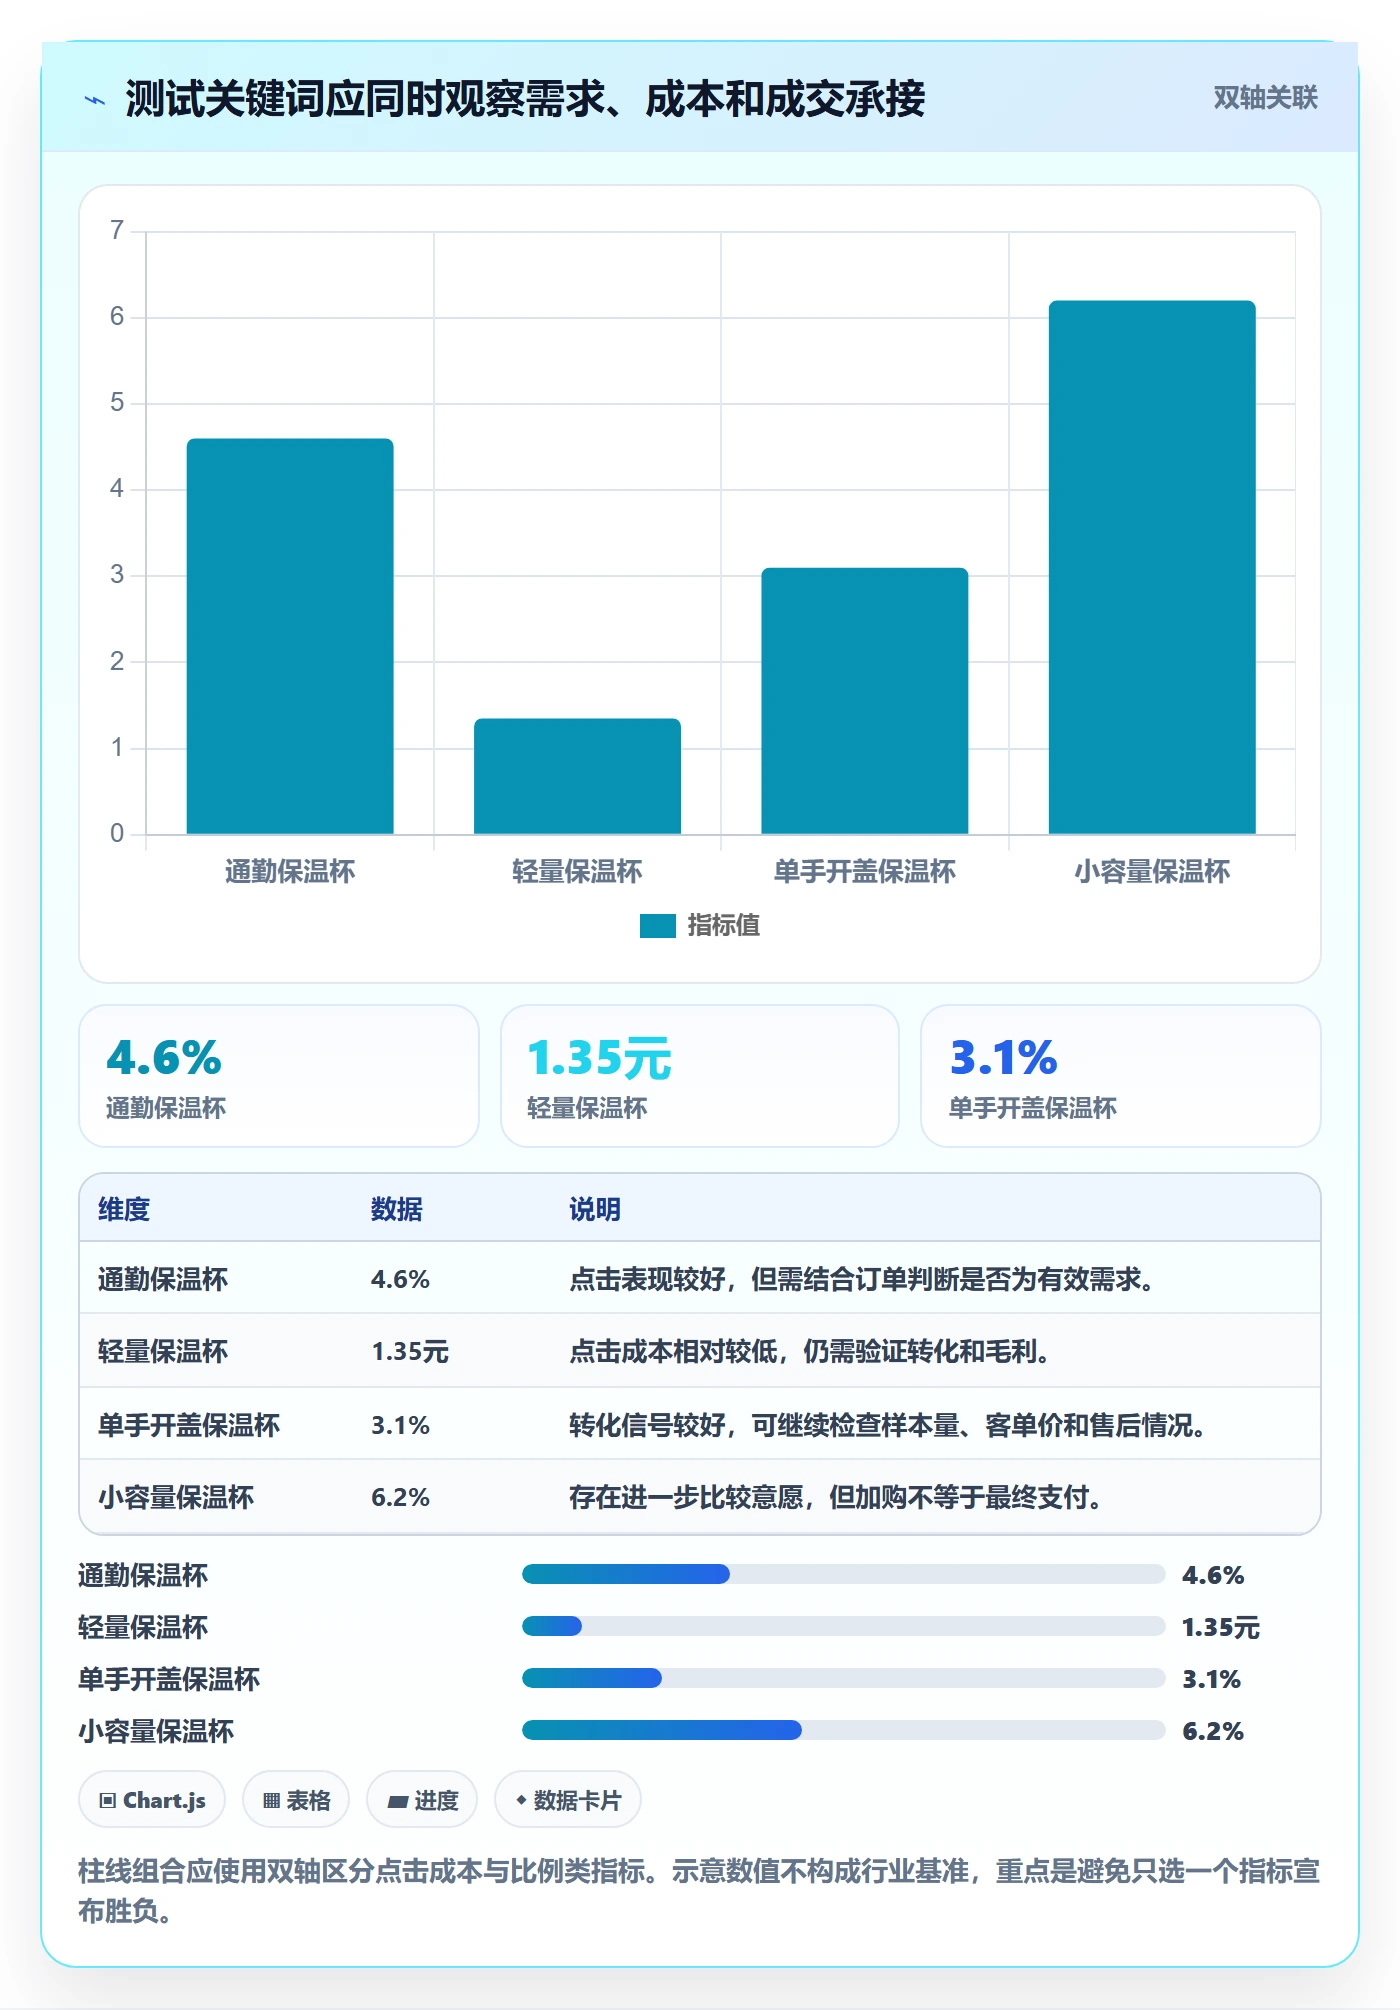Click the 1.35元 progress value label
1400x2010 pixels.
(1221, 1627)
